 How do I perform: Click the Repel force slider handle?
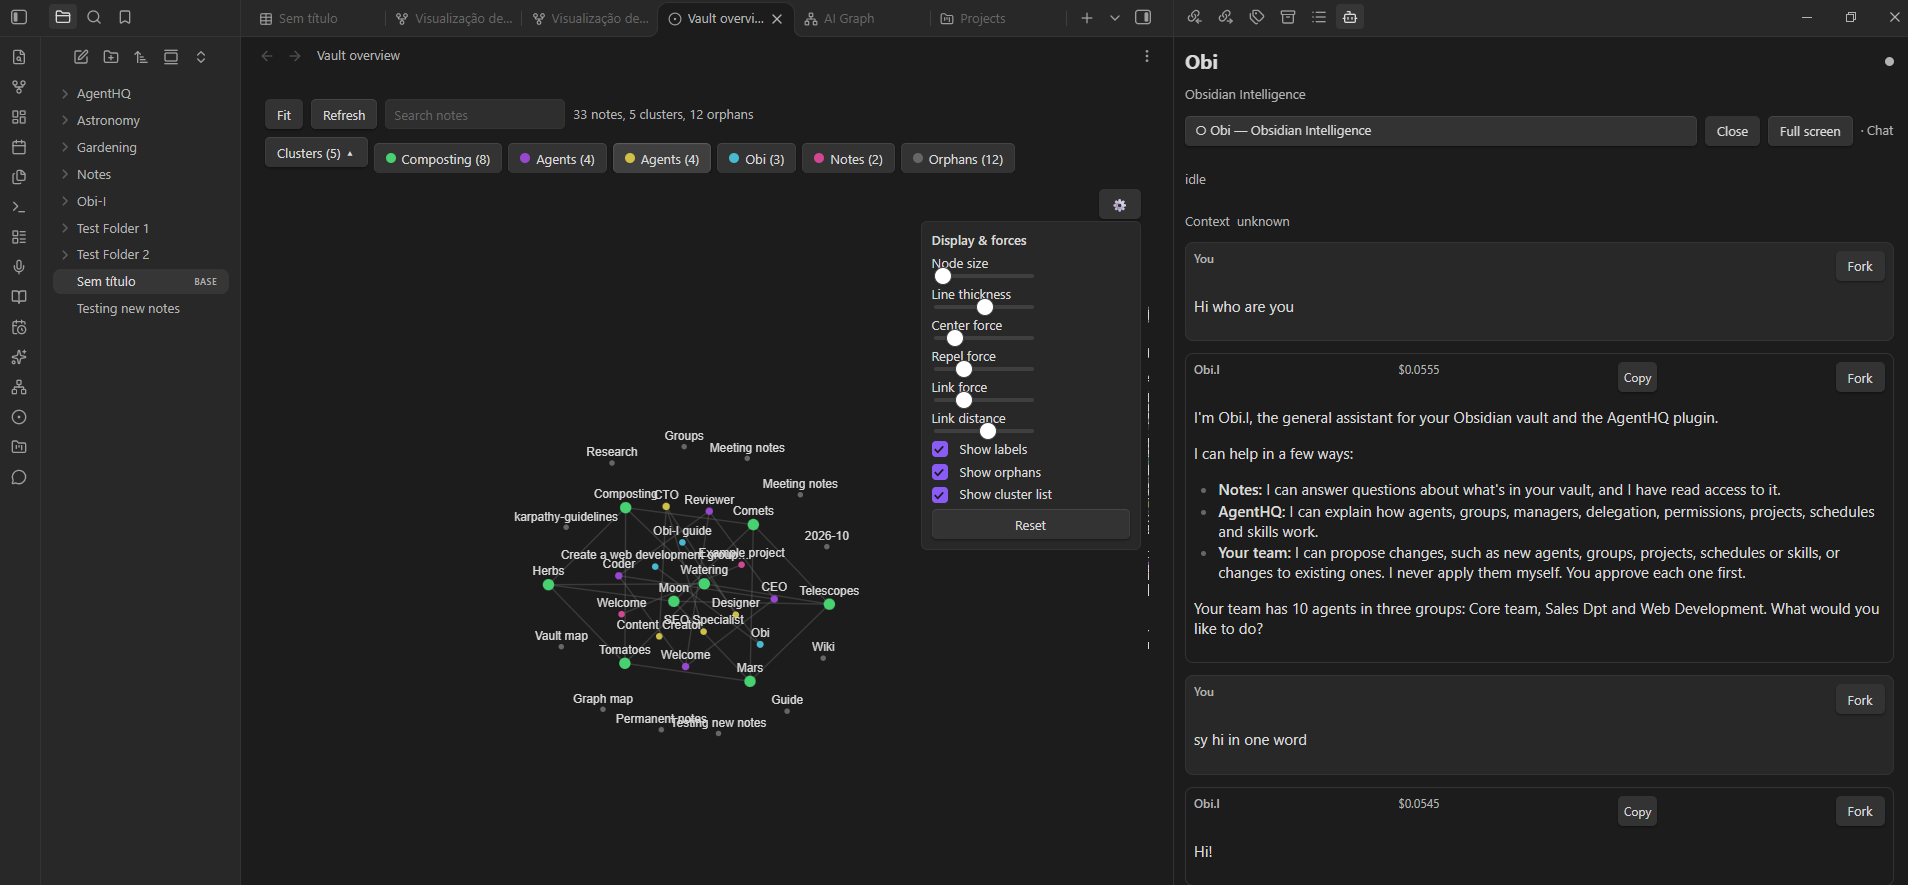tap(964, 369)
